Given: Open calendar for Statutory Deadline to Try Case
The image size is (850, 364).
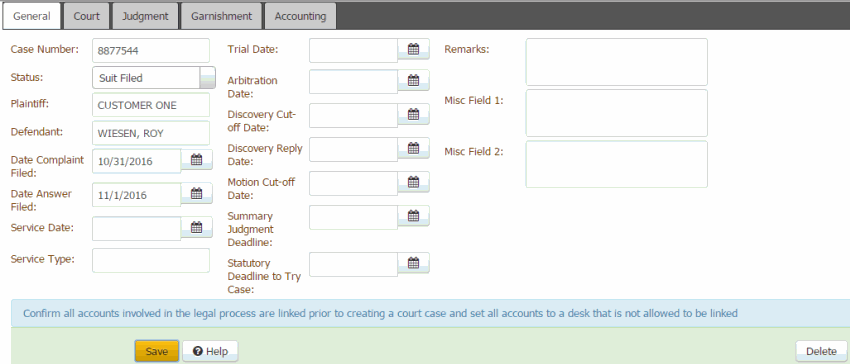Looking at the screenshot, I should pos(414,263).
